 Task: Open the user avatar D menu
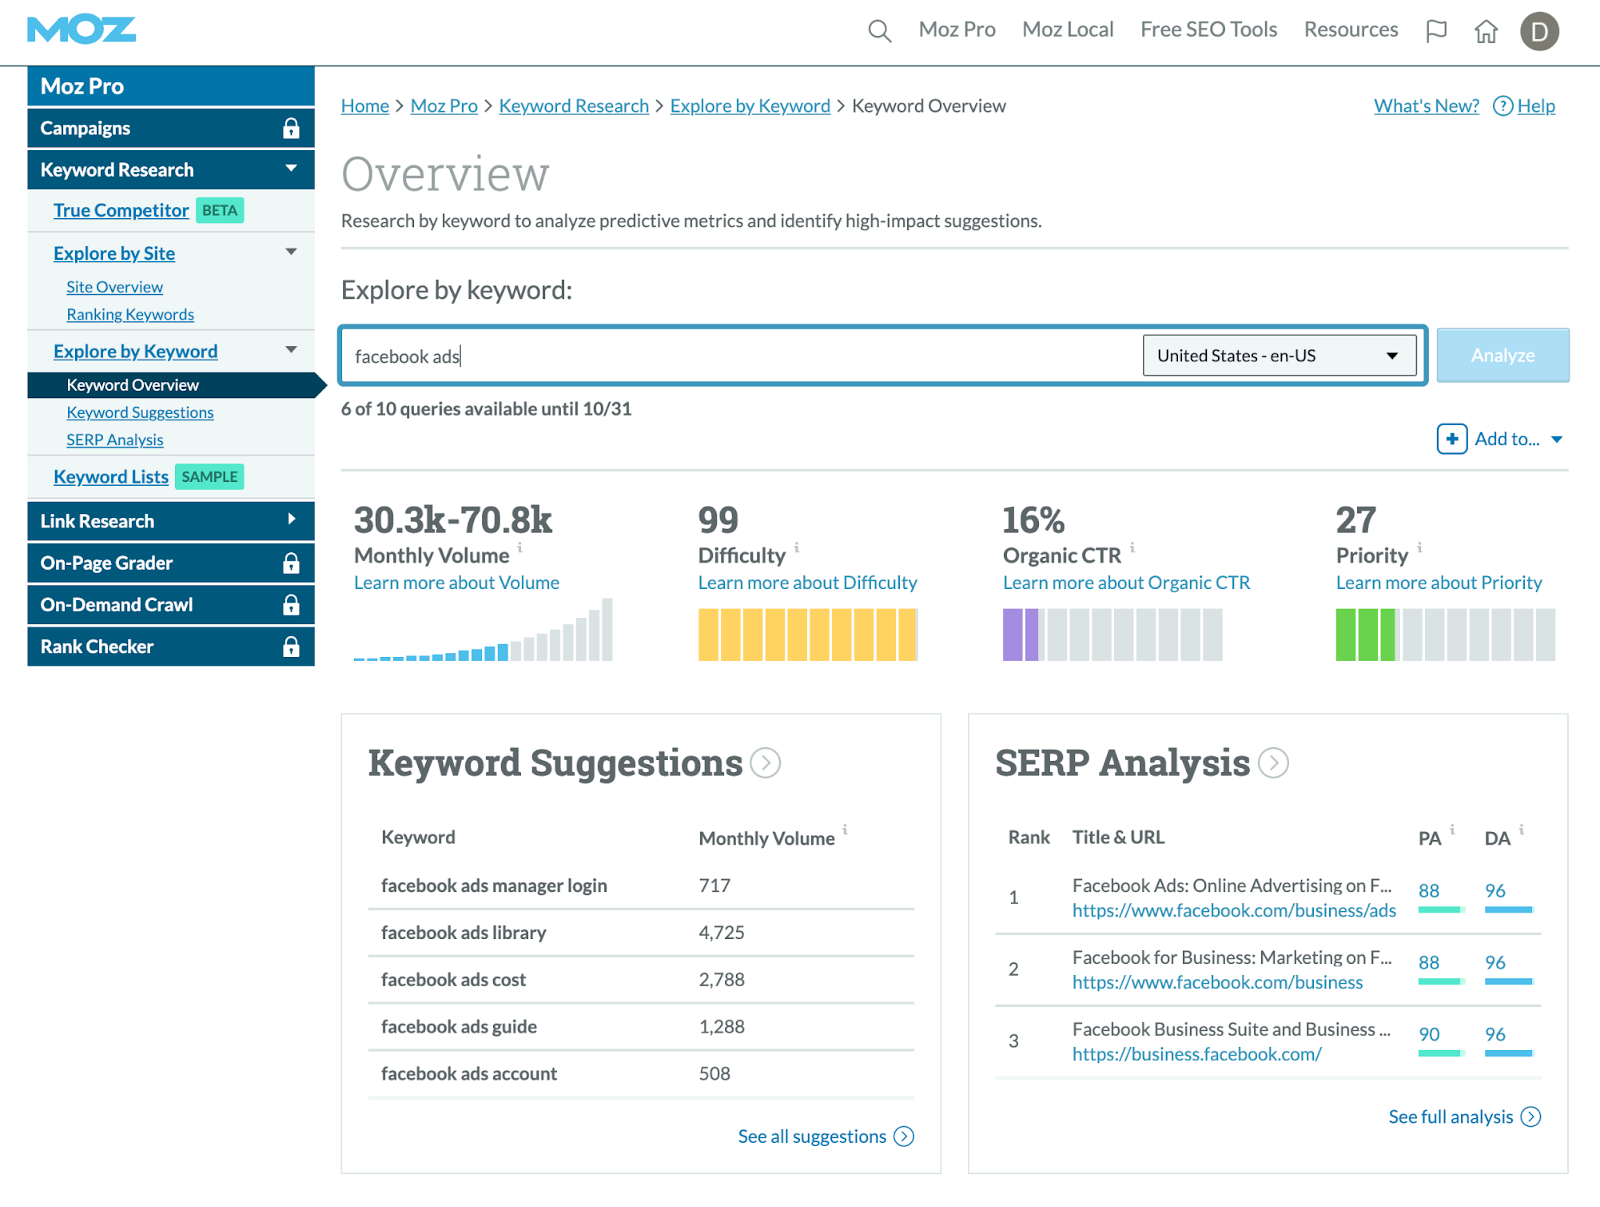[x=1539, y=32]
